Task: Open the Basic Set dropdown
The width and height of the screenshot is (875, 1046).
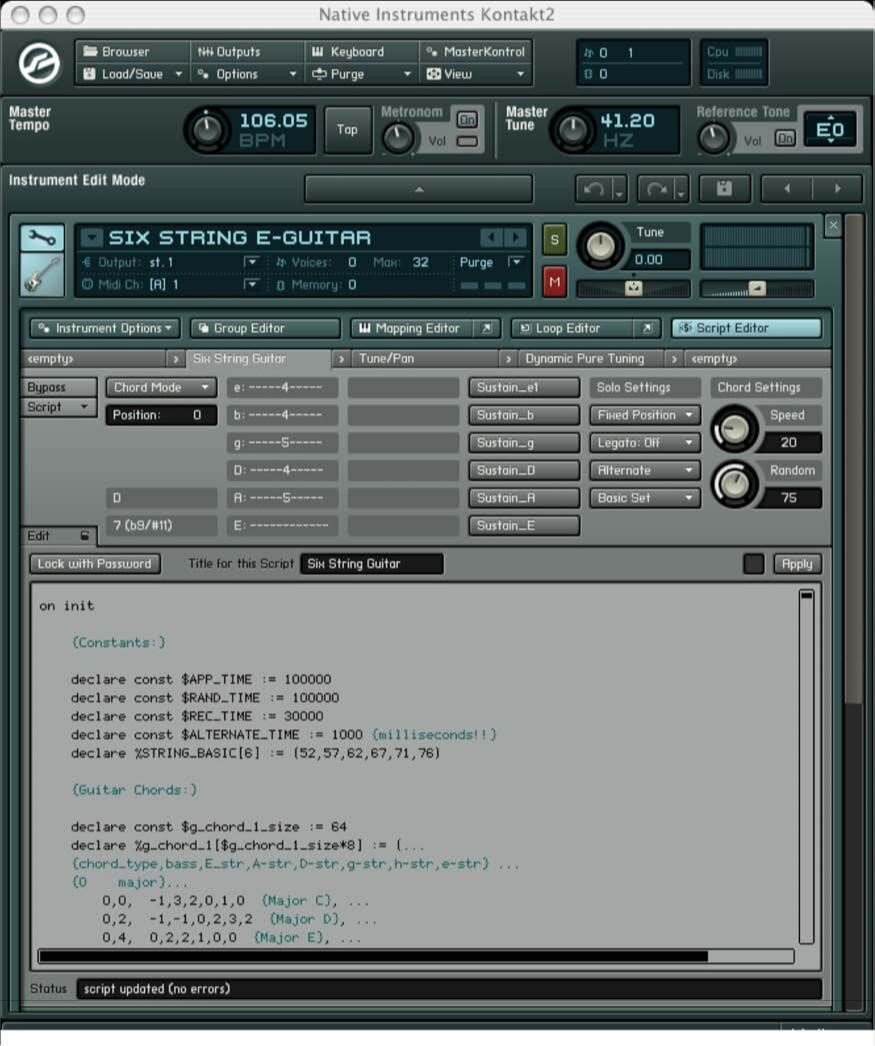Action: (x=645, y=498)
